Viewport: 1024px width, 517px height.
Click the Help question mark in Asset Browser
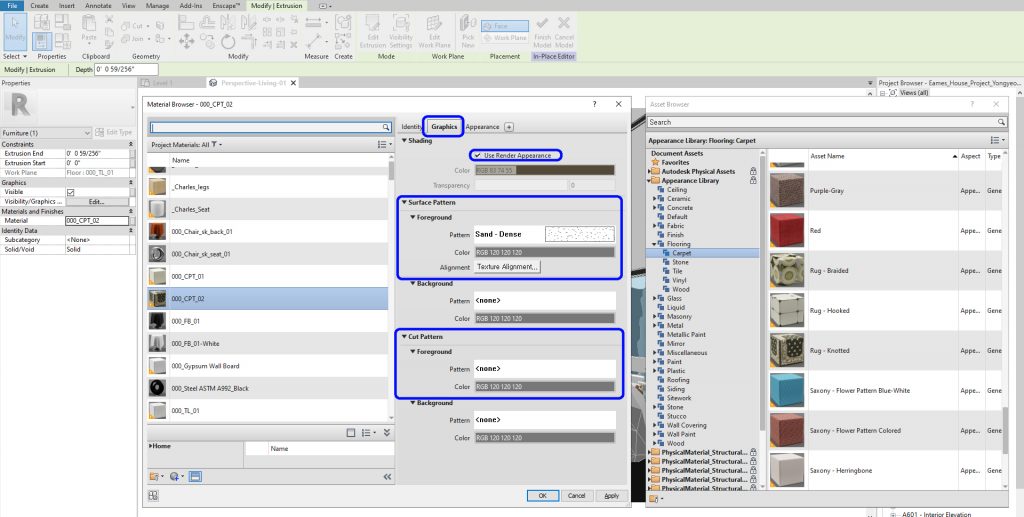point(971,104)
